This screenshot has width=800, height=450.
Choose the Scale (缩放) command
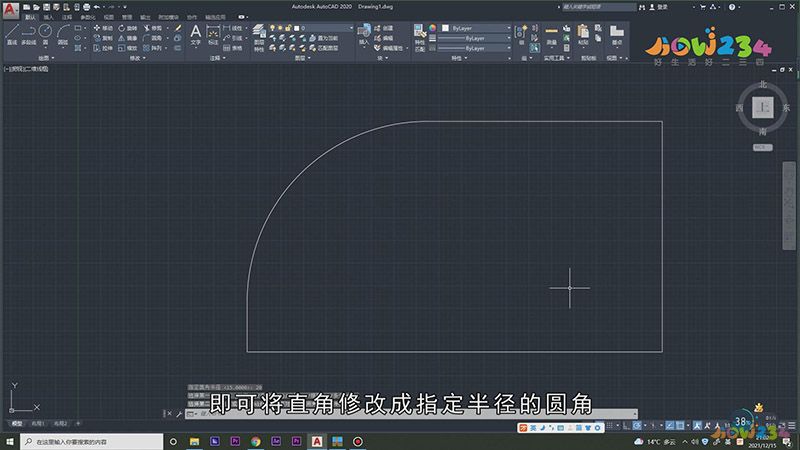coord(128,48)
